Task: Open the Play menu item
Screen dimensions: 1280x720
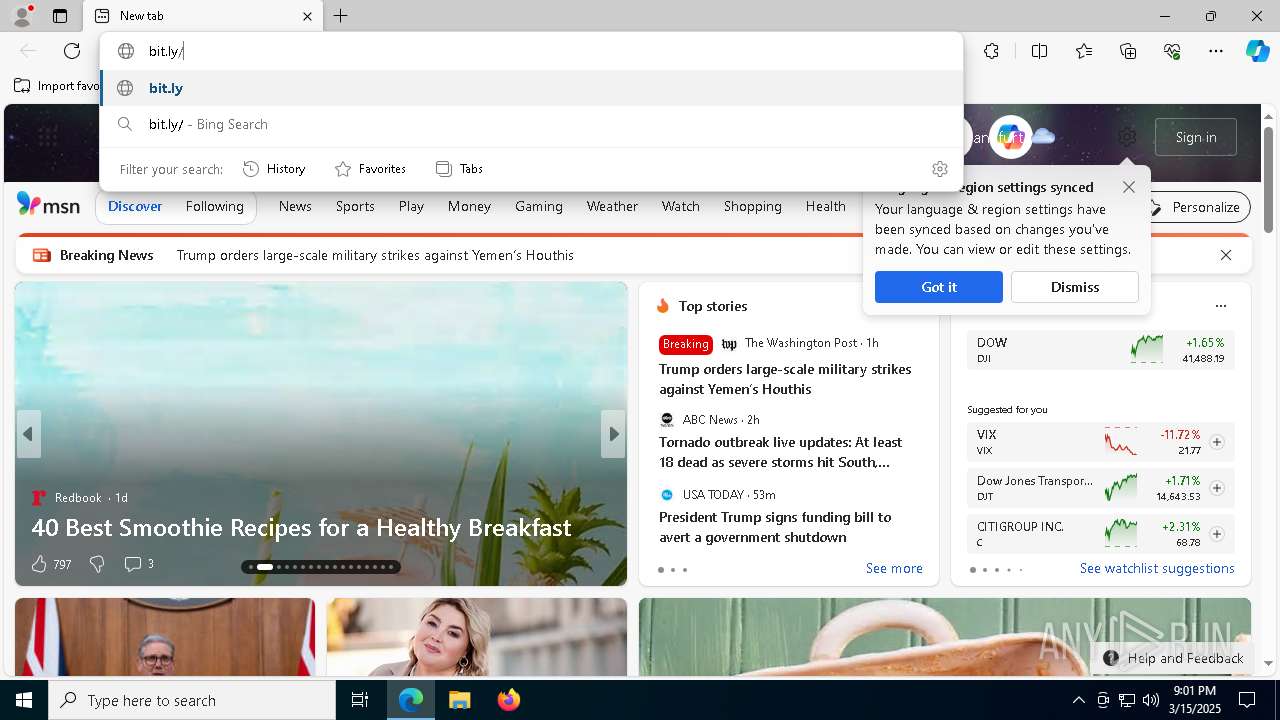Action: pyautogui.click(x=411, y=206)
